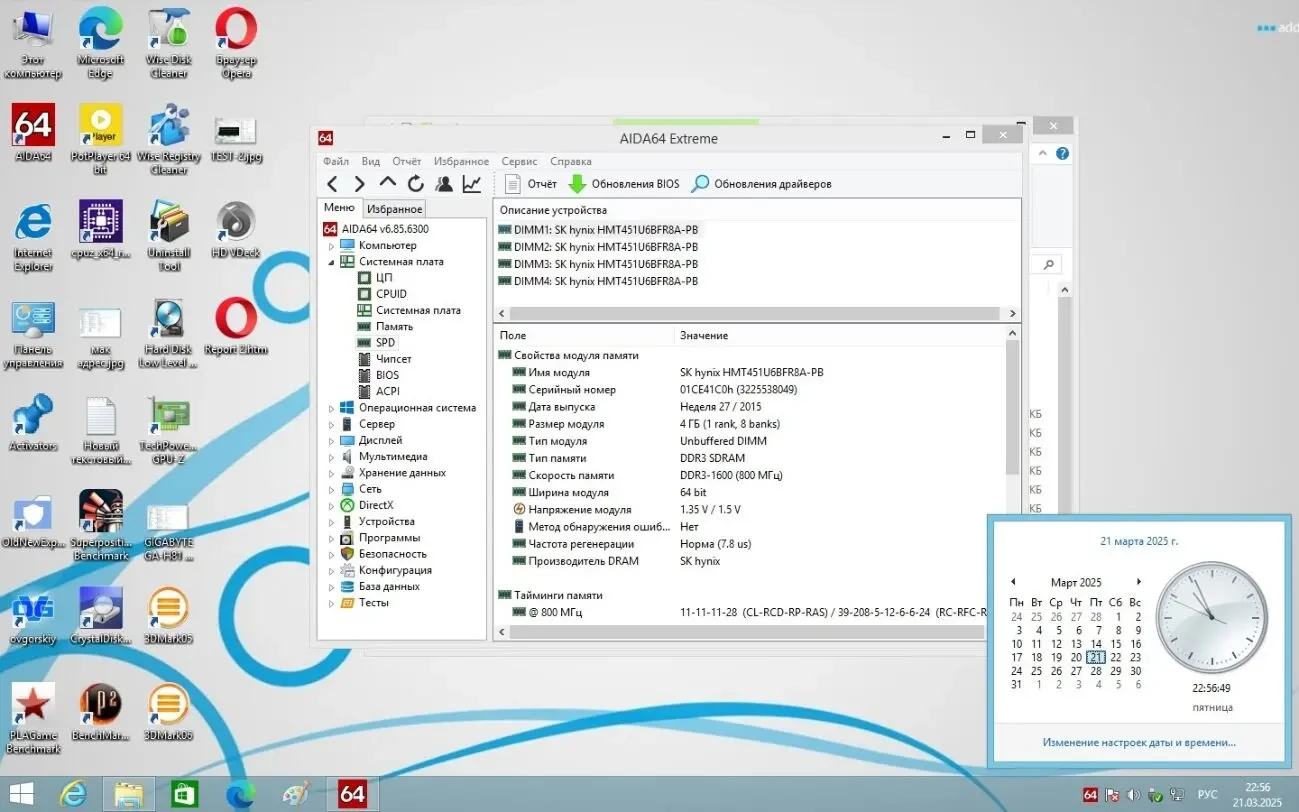The width and height of the screenshot is (1299, 812).
Task: Click the up-level arrow in toolbar
Action: click(x=388, y=184)
